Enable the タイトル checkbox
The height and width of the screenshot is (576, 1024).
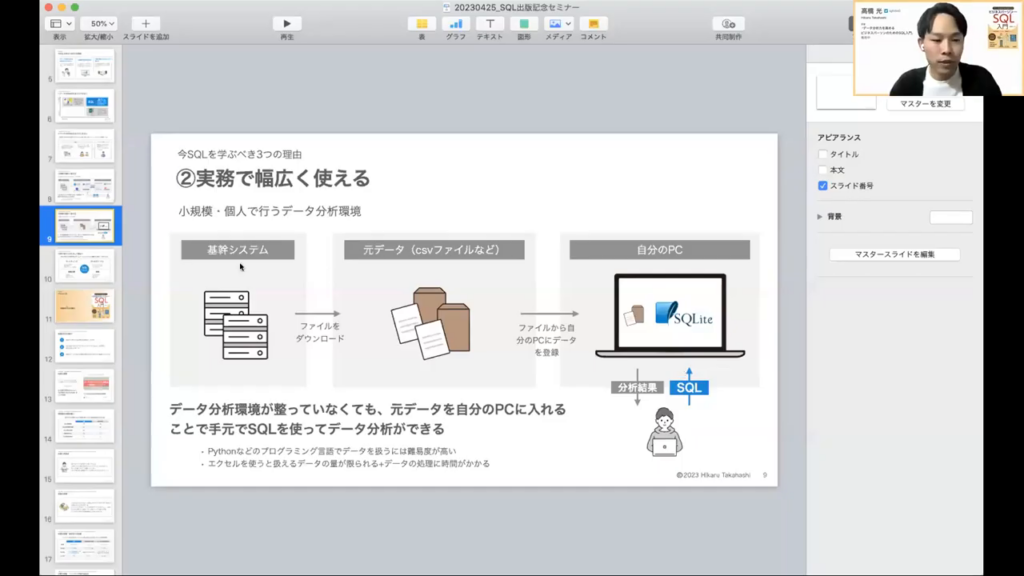point(823,155)
